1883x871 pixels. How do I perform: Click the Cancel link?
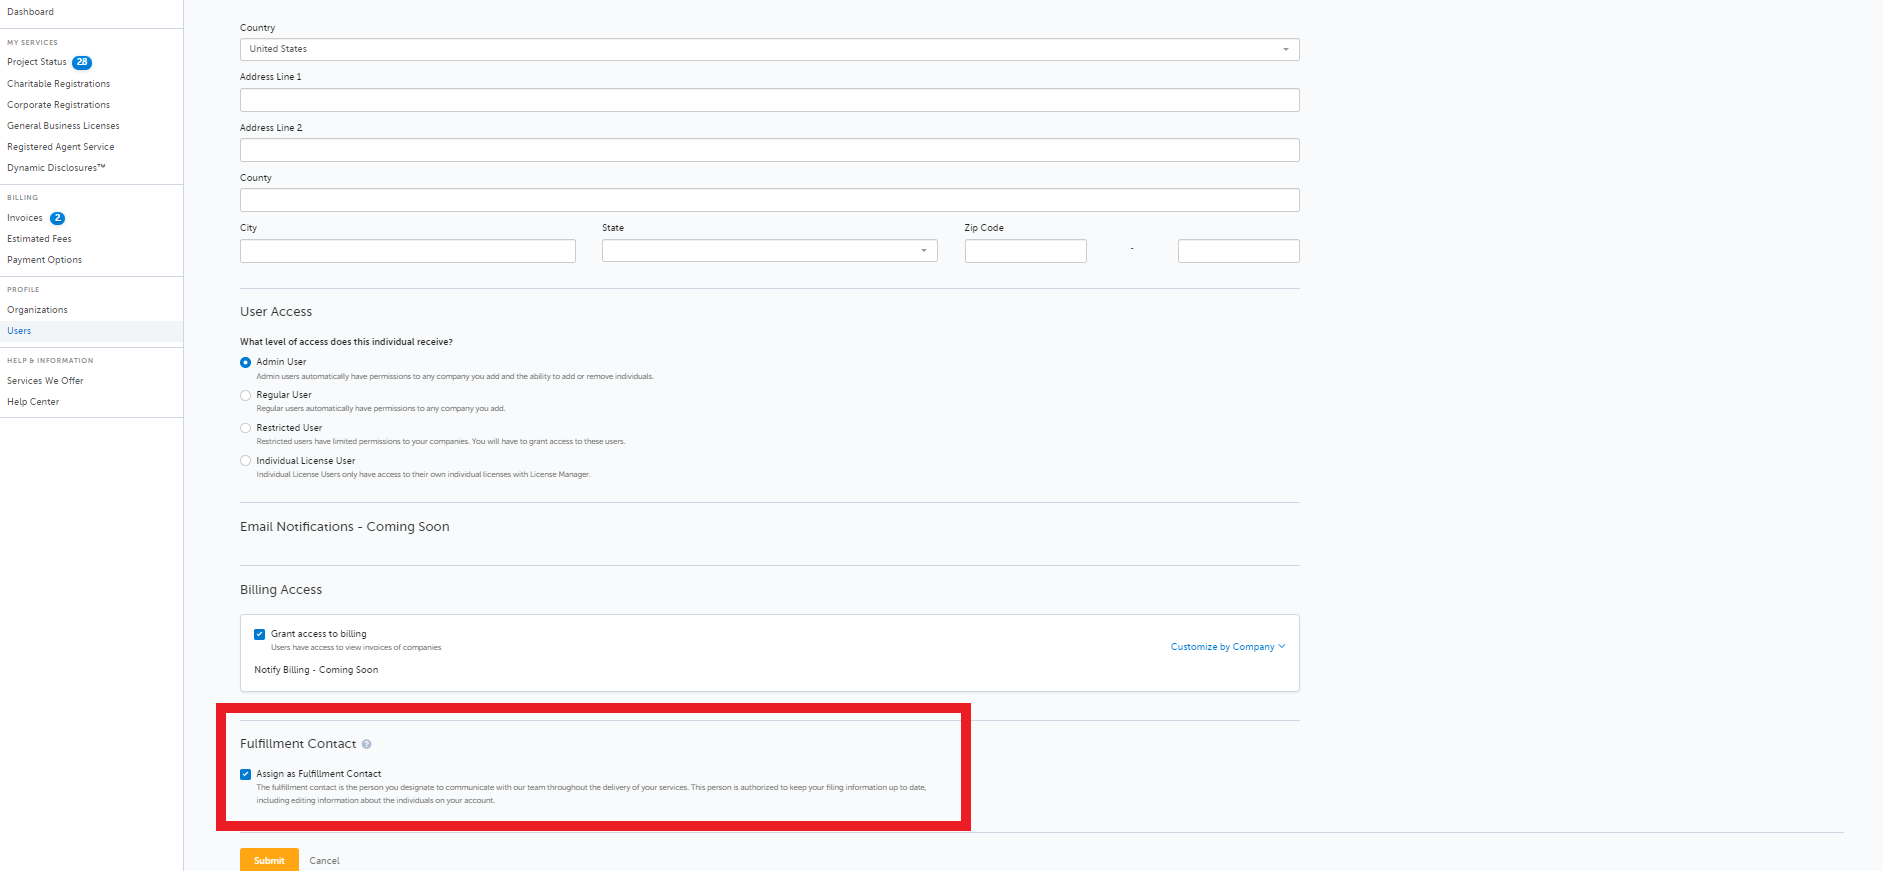[x=325, y=861]
